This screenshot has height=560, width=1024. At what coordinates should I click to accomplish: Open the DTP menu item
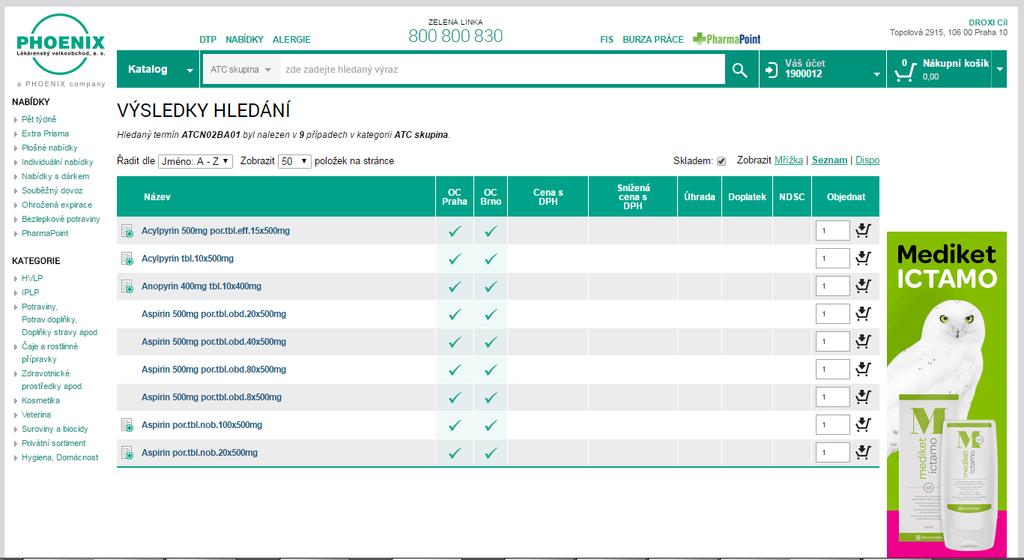pos(208,39)
